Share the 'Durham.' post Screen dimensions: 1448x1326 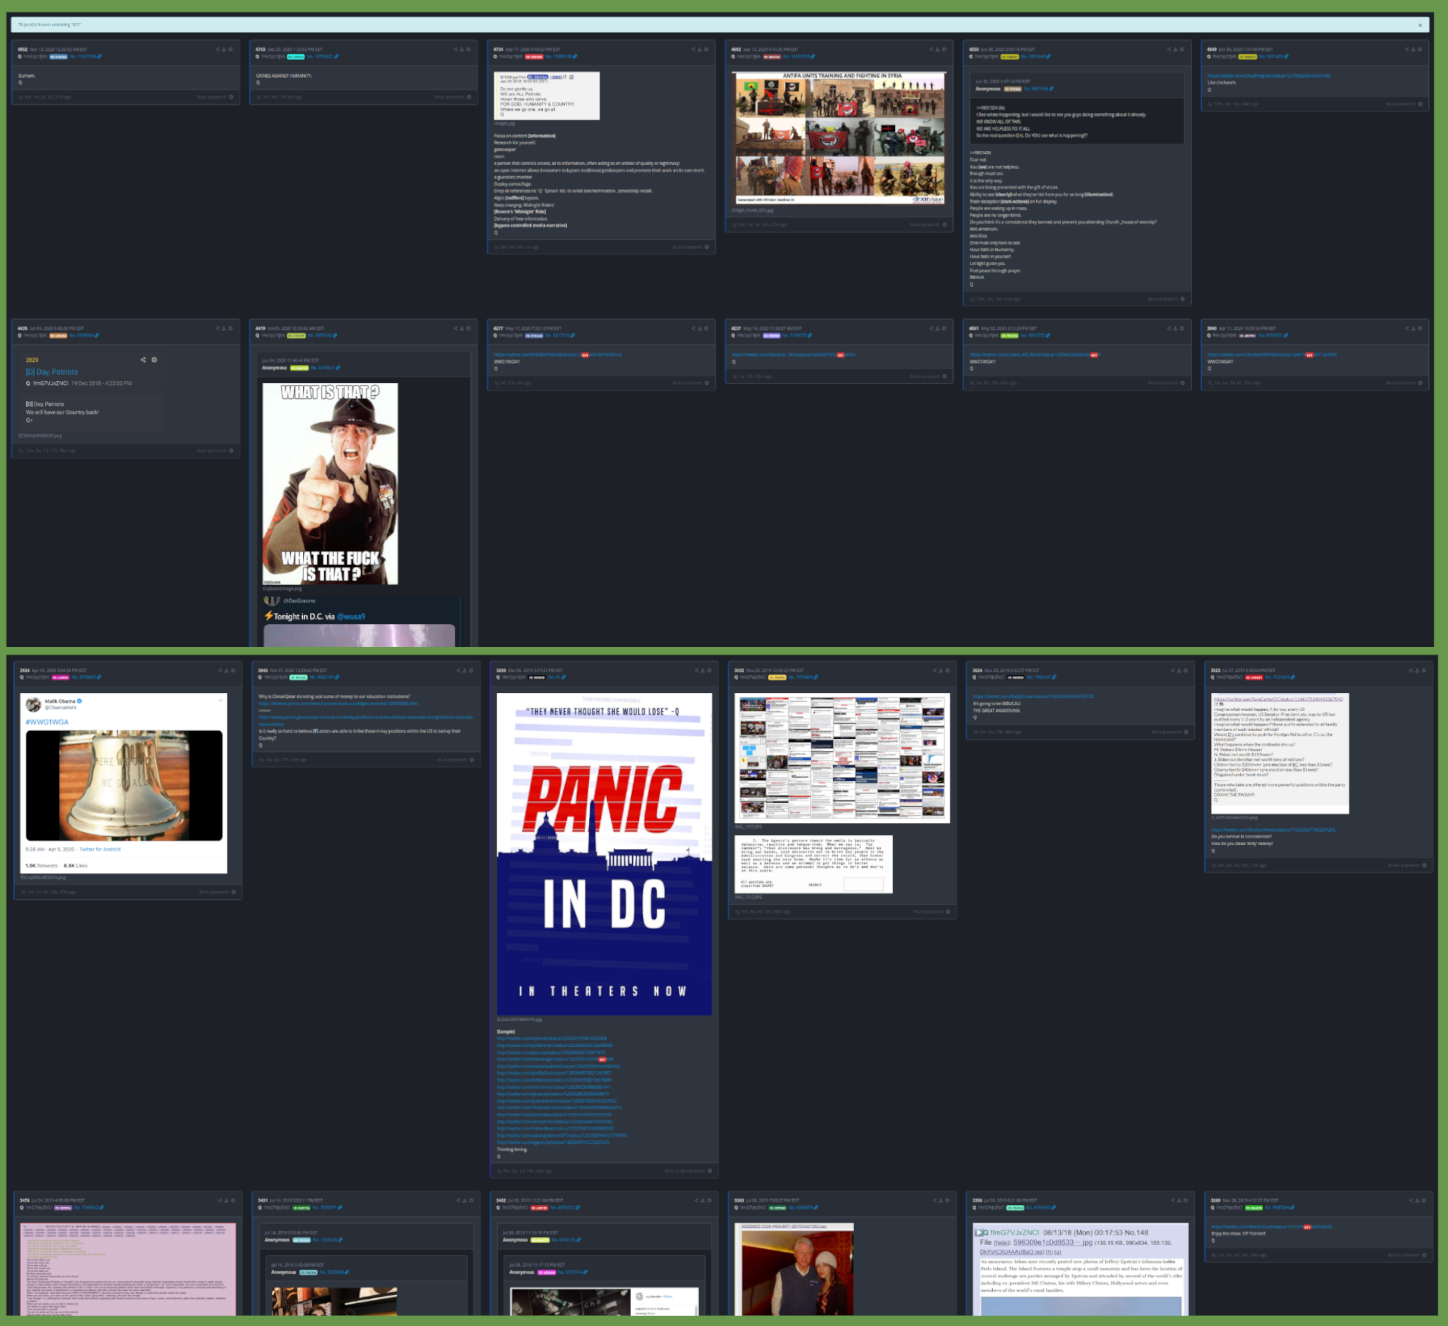pos(219,49)
